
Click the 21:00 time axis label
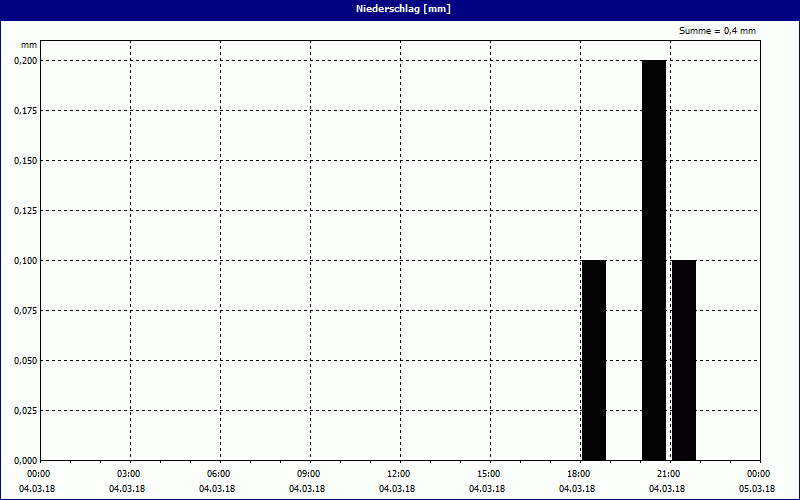pyautogui.click(x=669, y=474)
